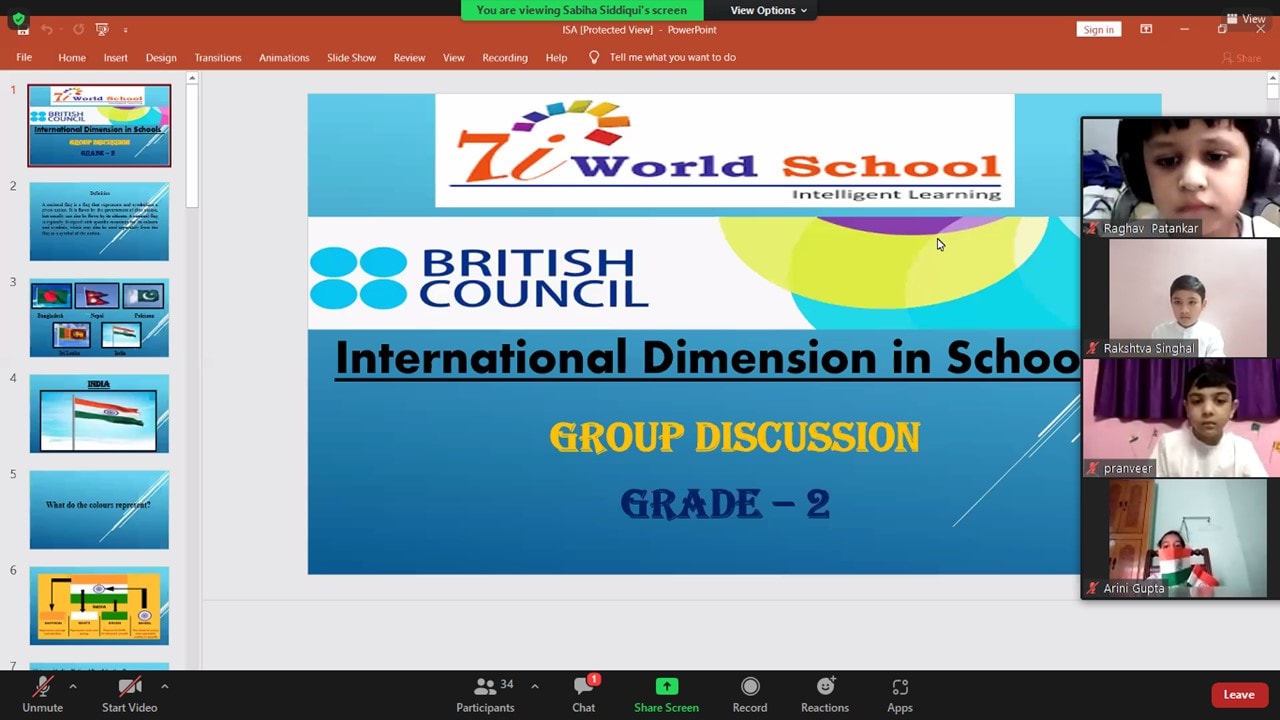This screenshot has height=720, width=1280.
Task: Open the View Options dropdown
Action: (768, 10)
